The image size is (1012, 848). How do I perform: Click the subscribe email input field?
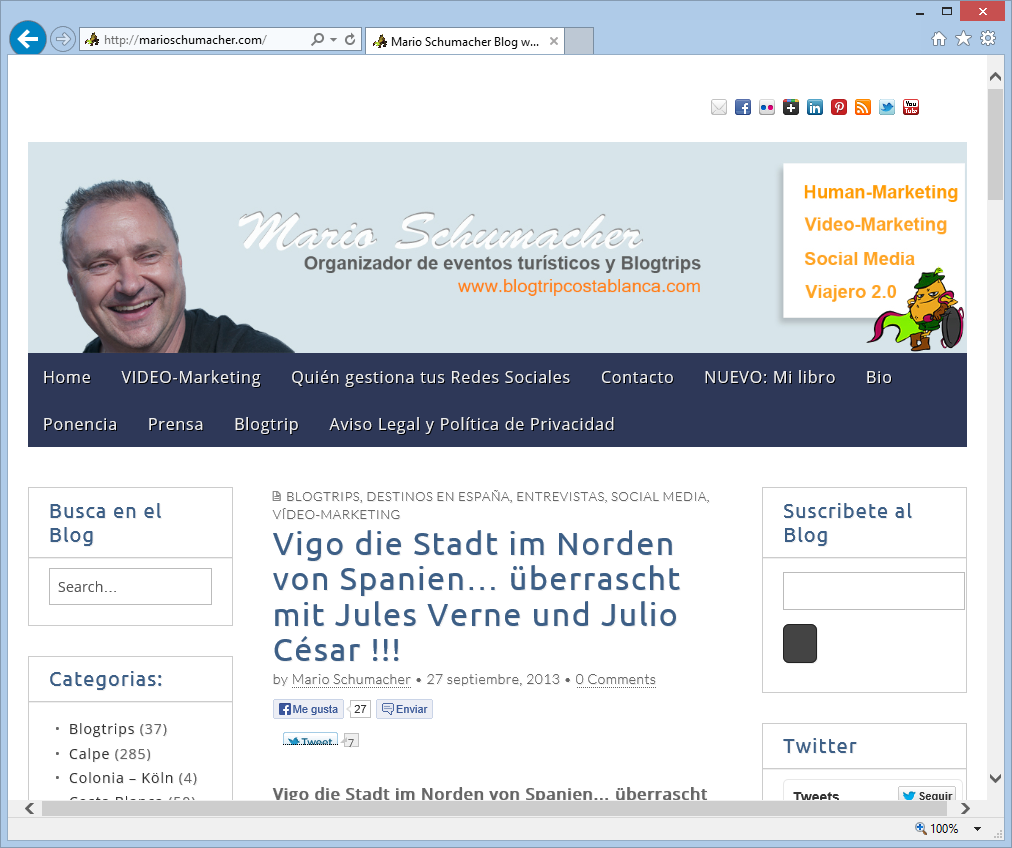pos(873,591)
